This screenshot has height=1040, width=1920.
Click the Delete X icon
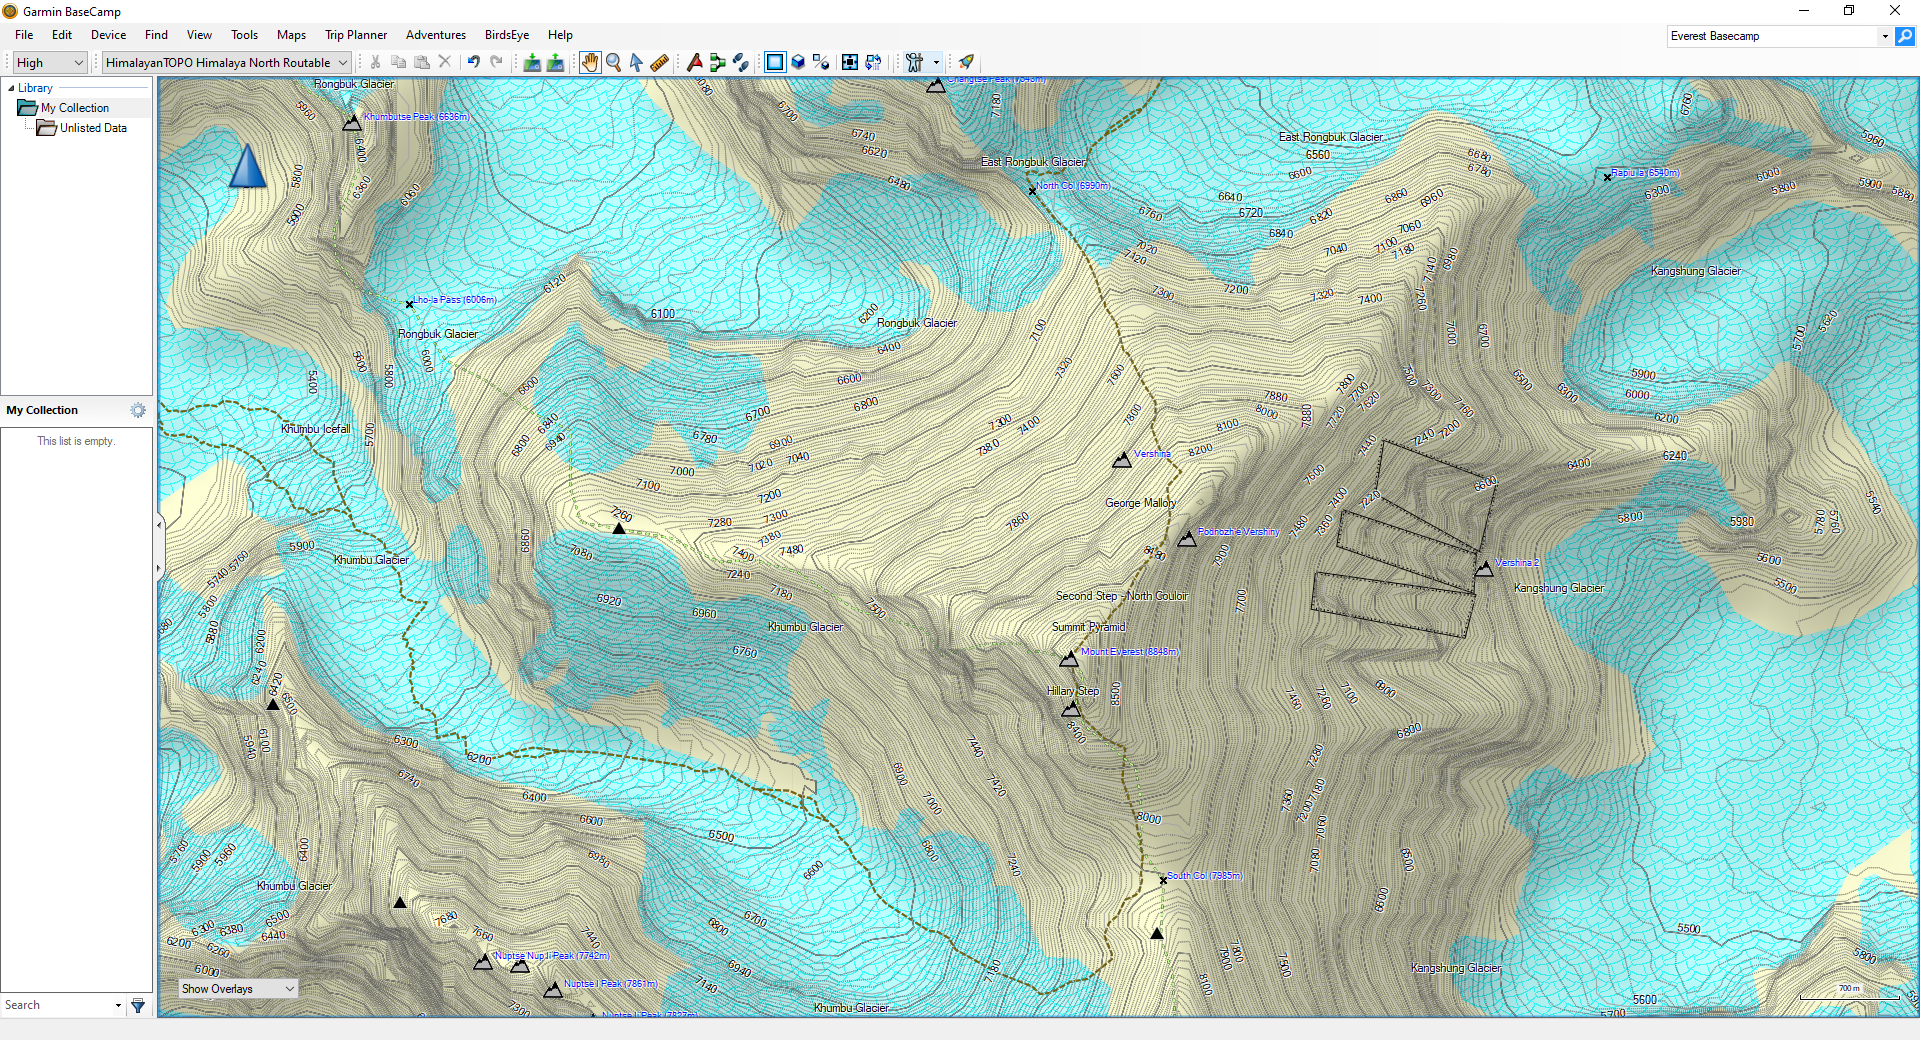tap(445, 62)
